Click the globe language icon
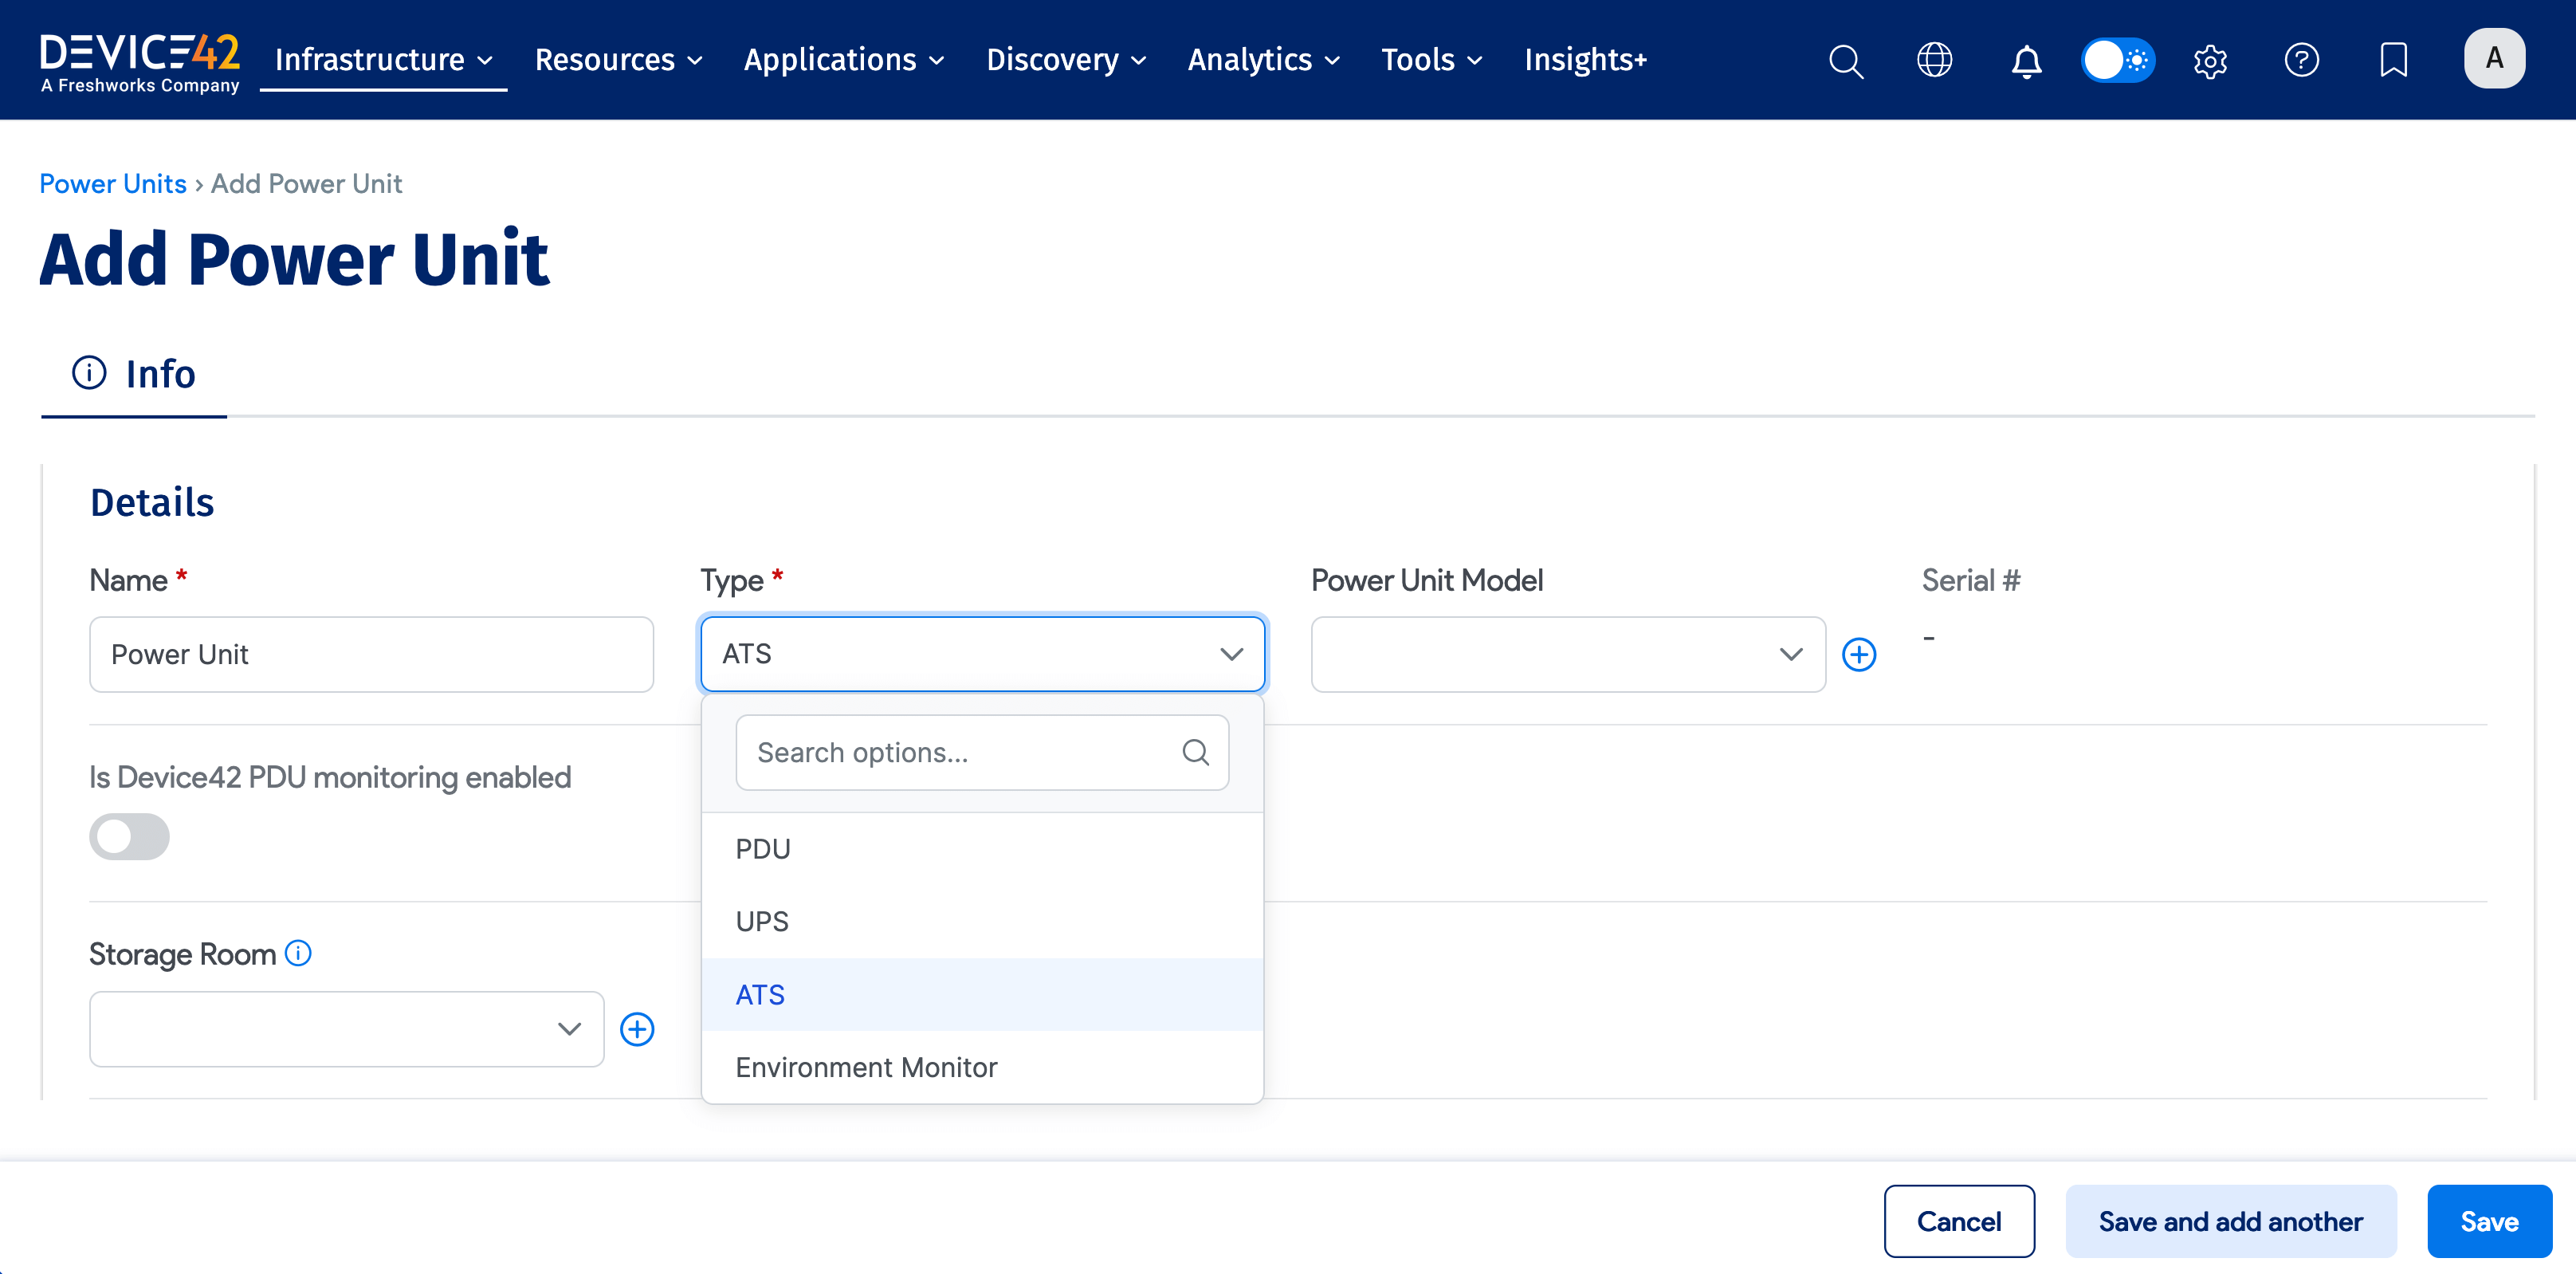 1934,60
